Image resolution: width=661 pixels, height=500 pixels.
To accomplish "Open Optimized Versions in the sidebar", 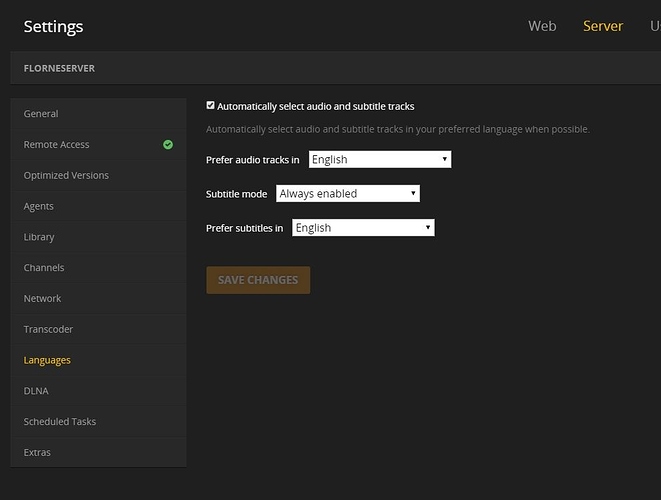I will tap(66, 176).
